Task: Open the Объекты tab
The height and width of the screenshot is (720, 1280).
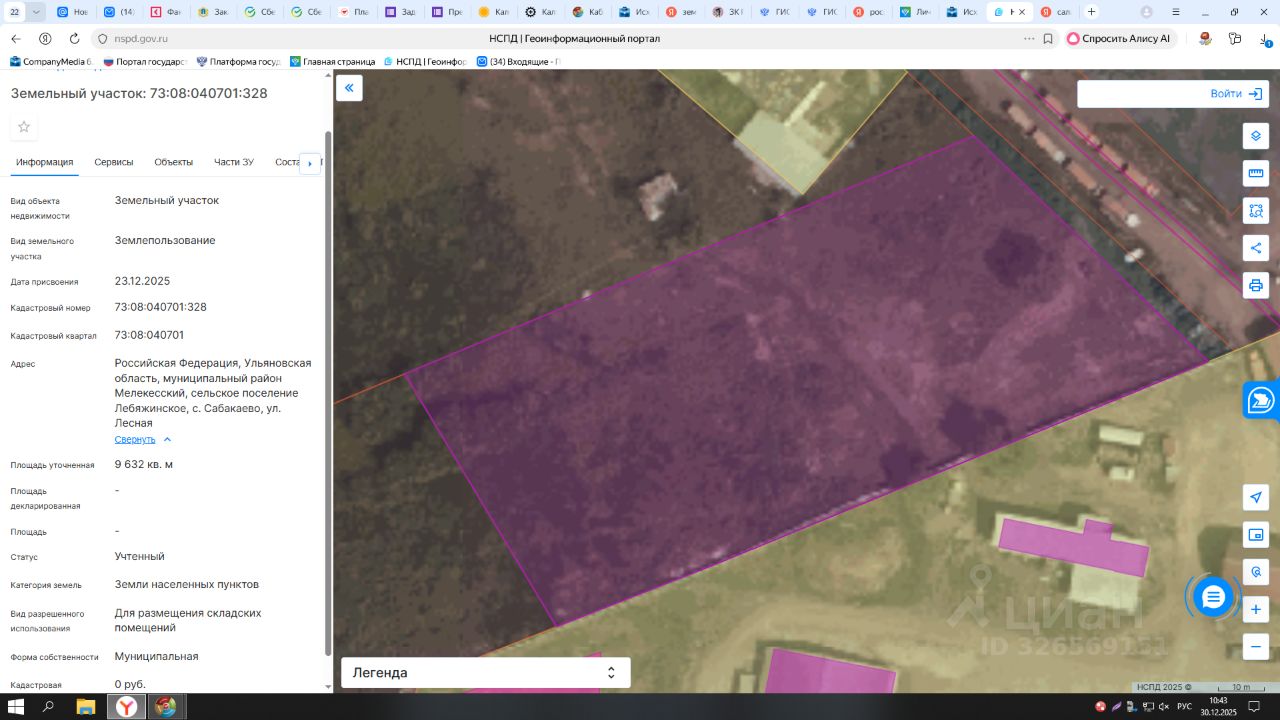Action: pos(174,162)
